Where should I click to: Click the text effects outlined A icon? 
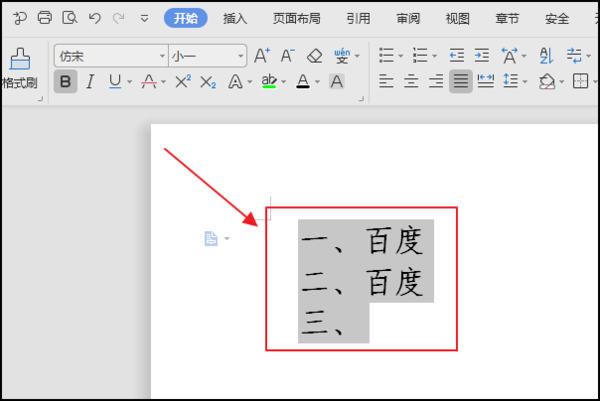pyautogui.click(x=235, y=82)
